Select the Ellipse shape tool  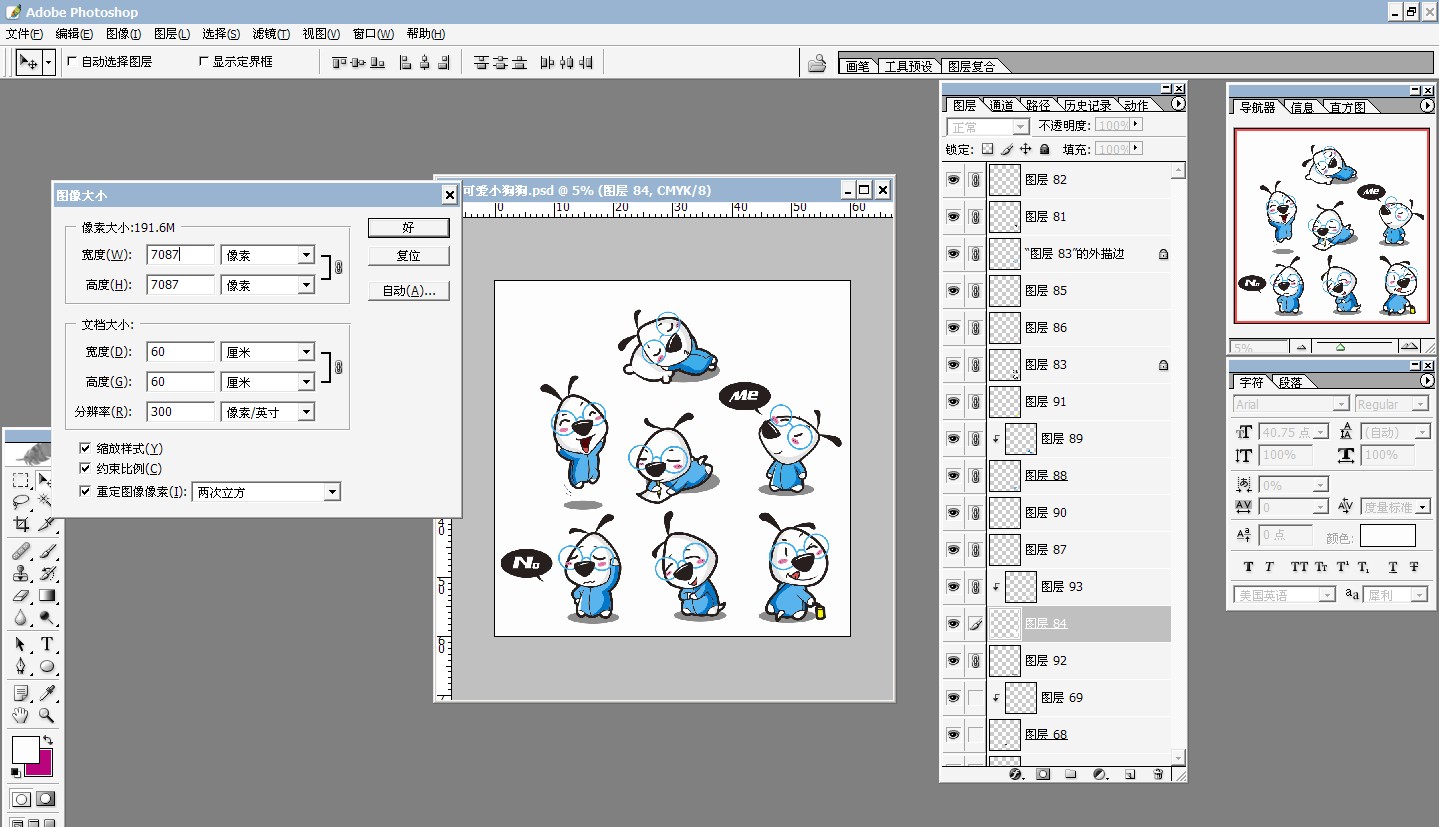click(46, 666)
